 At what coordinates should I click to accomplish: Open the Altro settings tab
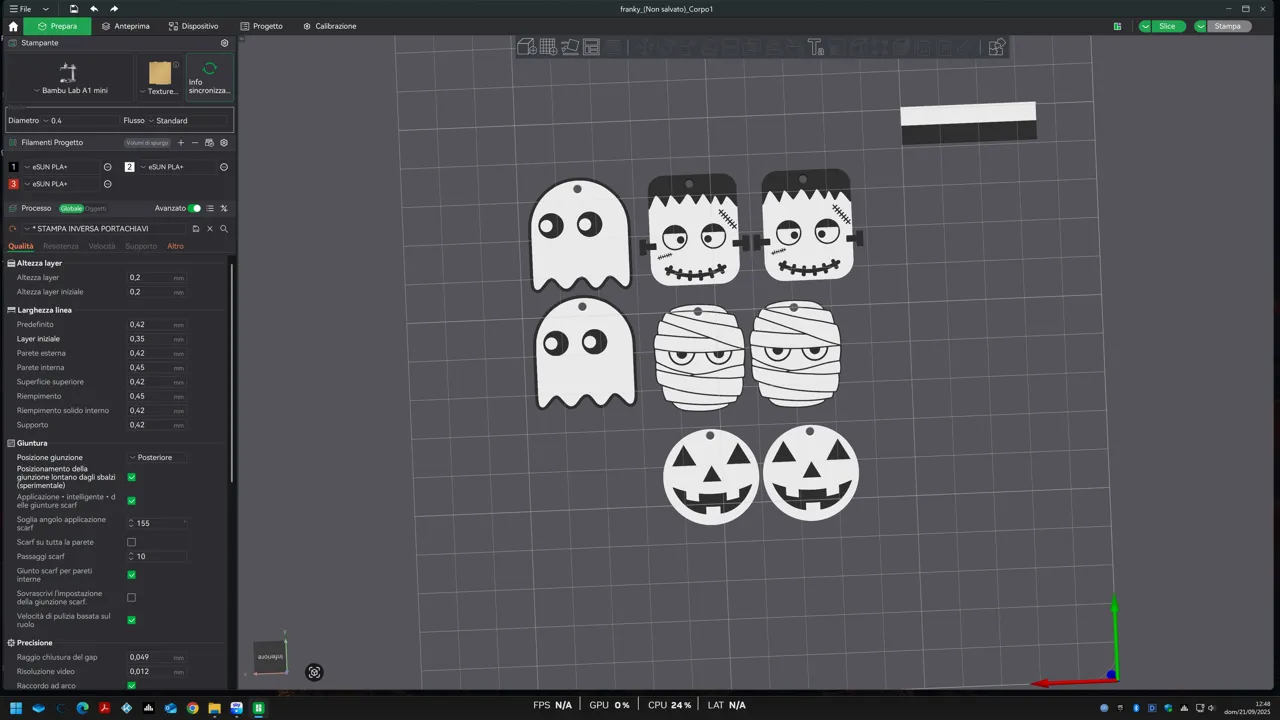pyautogui.click(x=175, y=246)
